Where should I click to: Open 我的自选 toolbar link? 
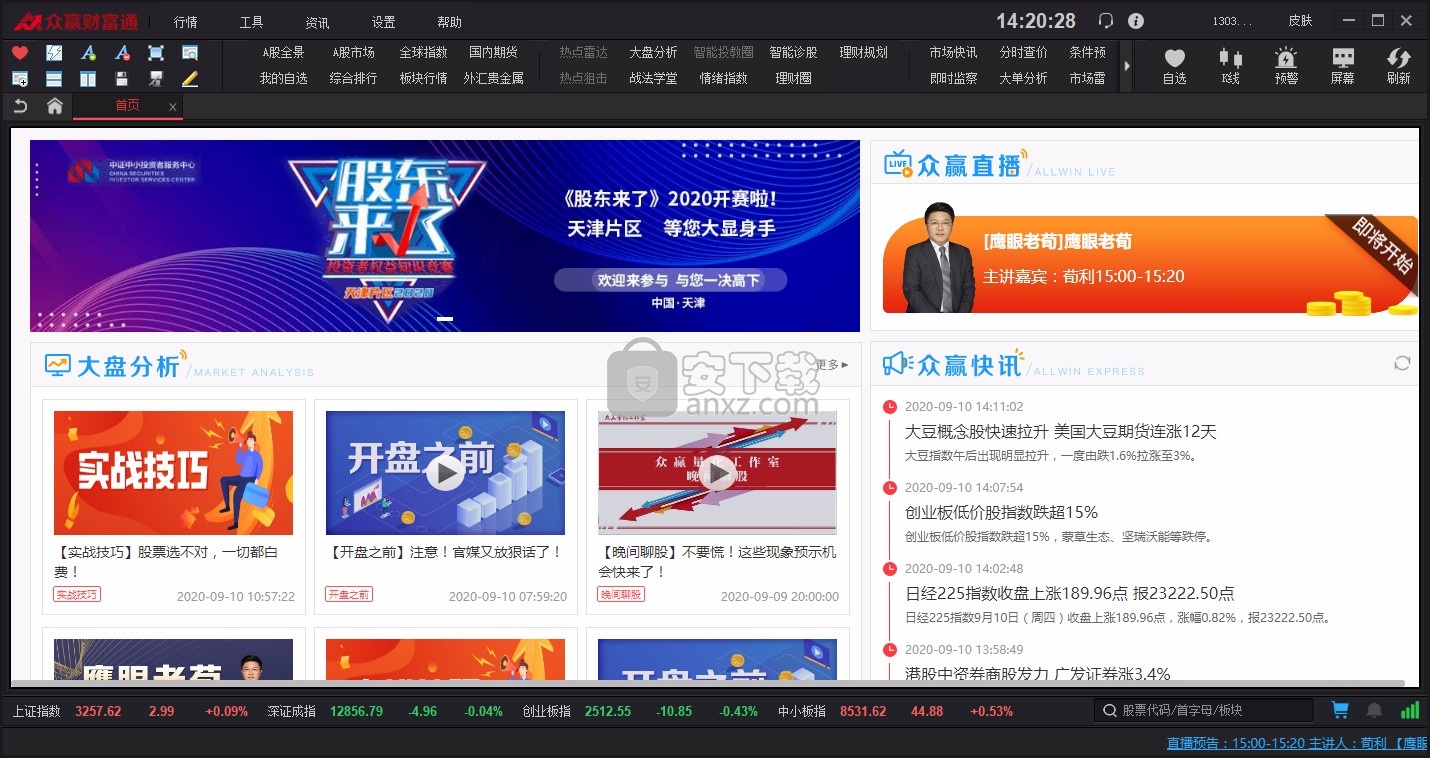(284, 78)
